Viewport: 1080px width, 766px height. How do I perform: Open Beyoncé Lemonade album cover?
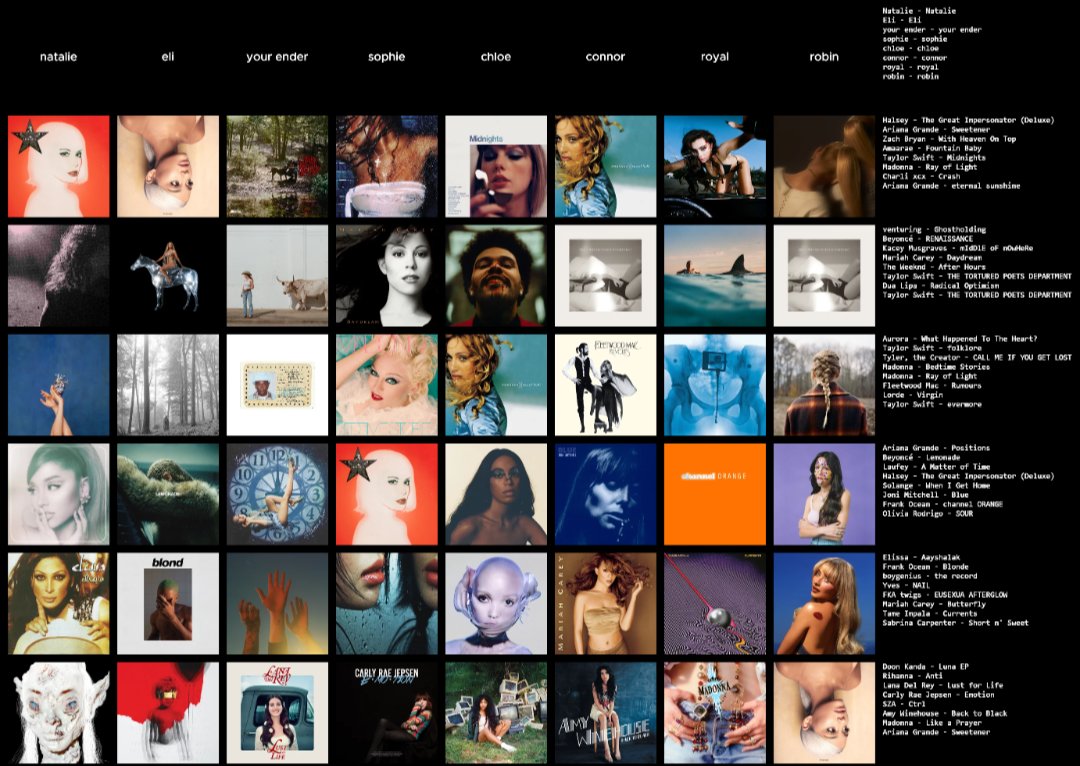pyautogui.click(x=168, y=494)
